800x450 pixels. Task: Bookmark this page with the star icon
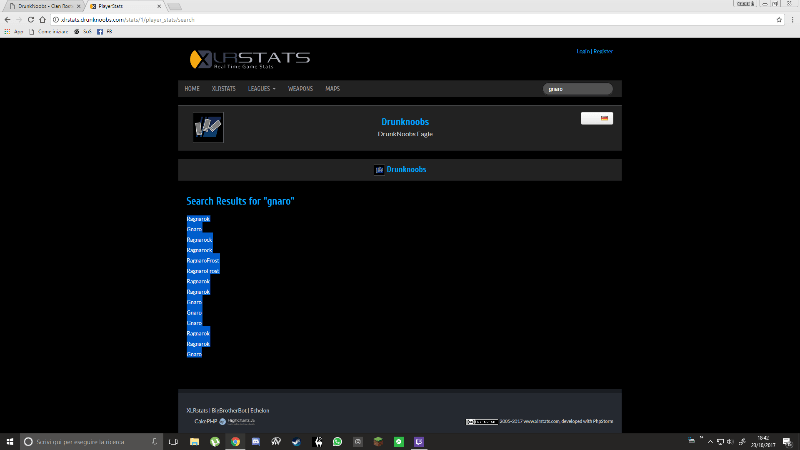point(779,19)
